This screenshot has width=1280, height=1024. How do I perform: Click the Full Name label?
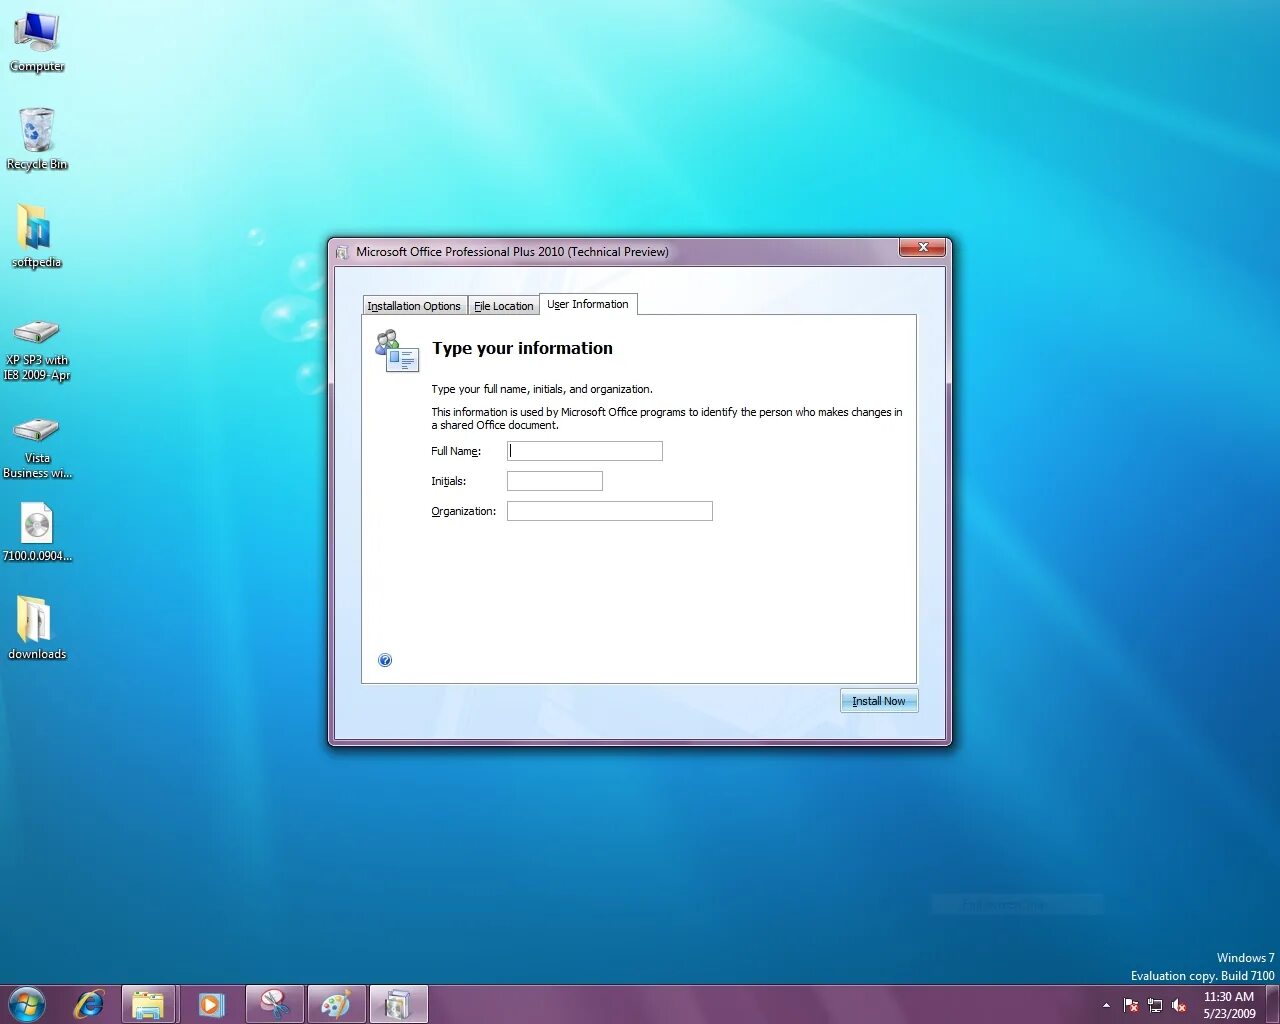(x=456, y=451)
